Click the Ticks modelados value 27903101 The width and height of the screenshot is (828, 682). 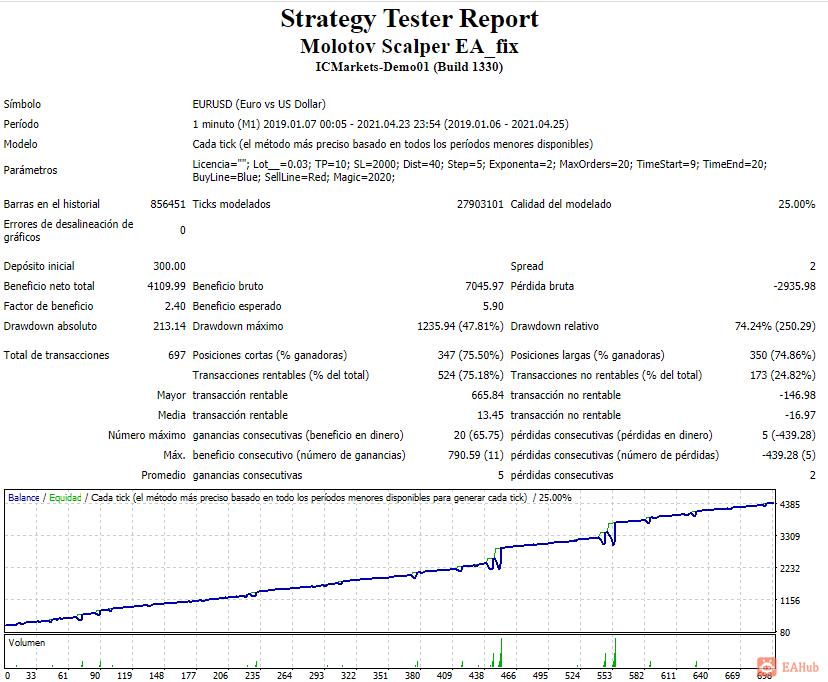click(480, 204)
